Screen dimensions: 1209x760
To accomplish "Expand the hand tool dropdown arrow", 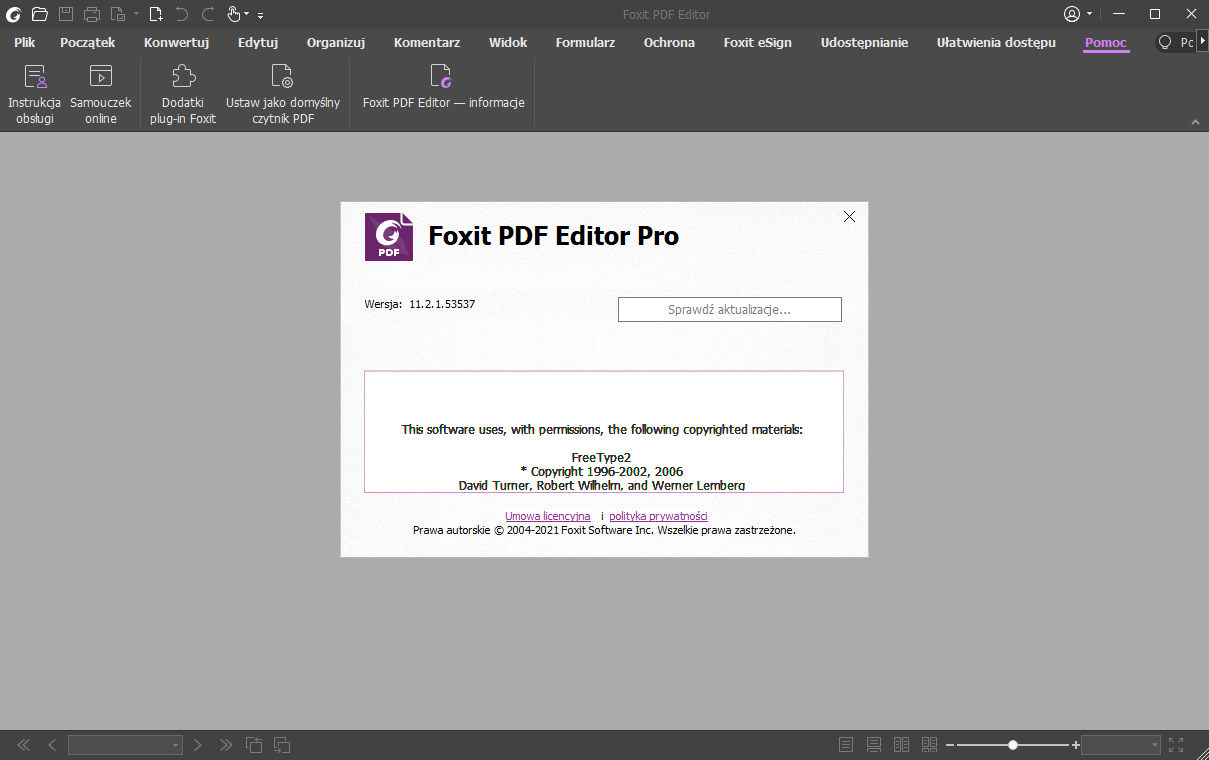I will 247,14.
